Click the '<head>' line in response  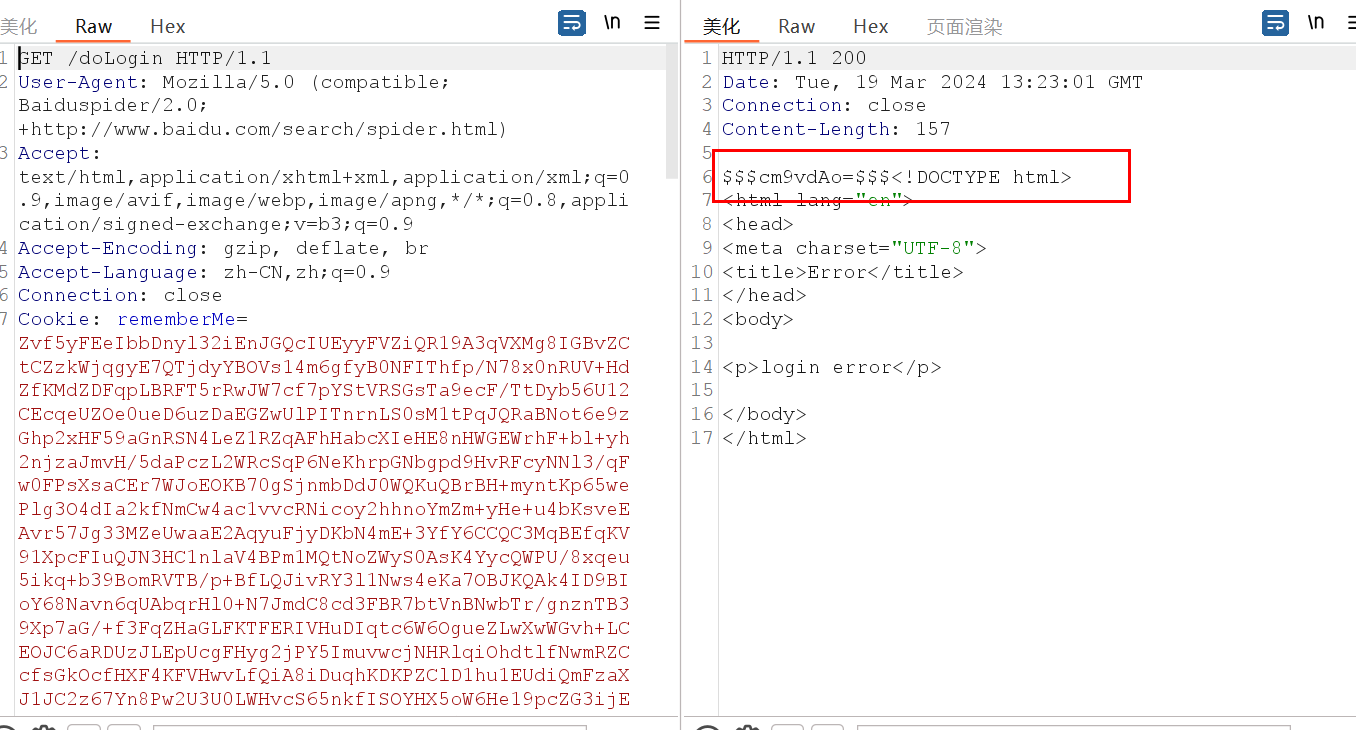[757, 224]
